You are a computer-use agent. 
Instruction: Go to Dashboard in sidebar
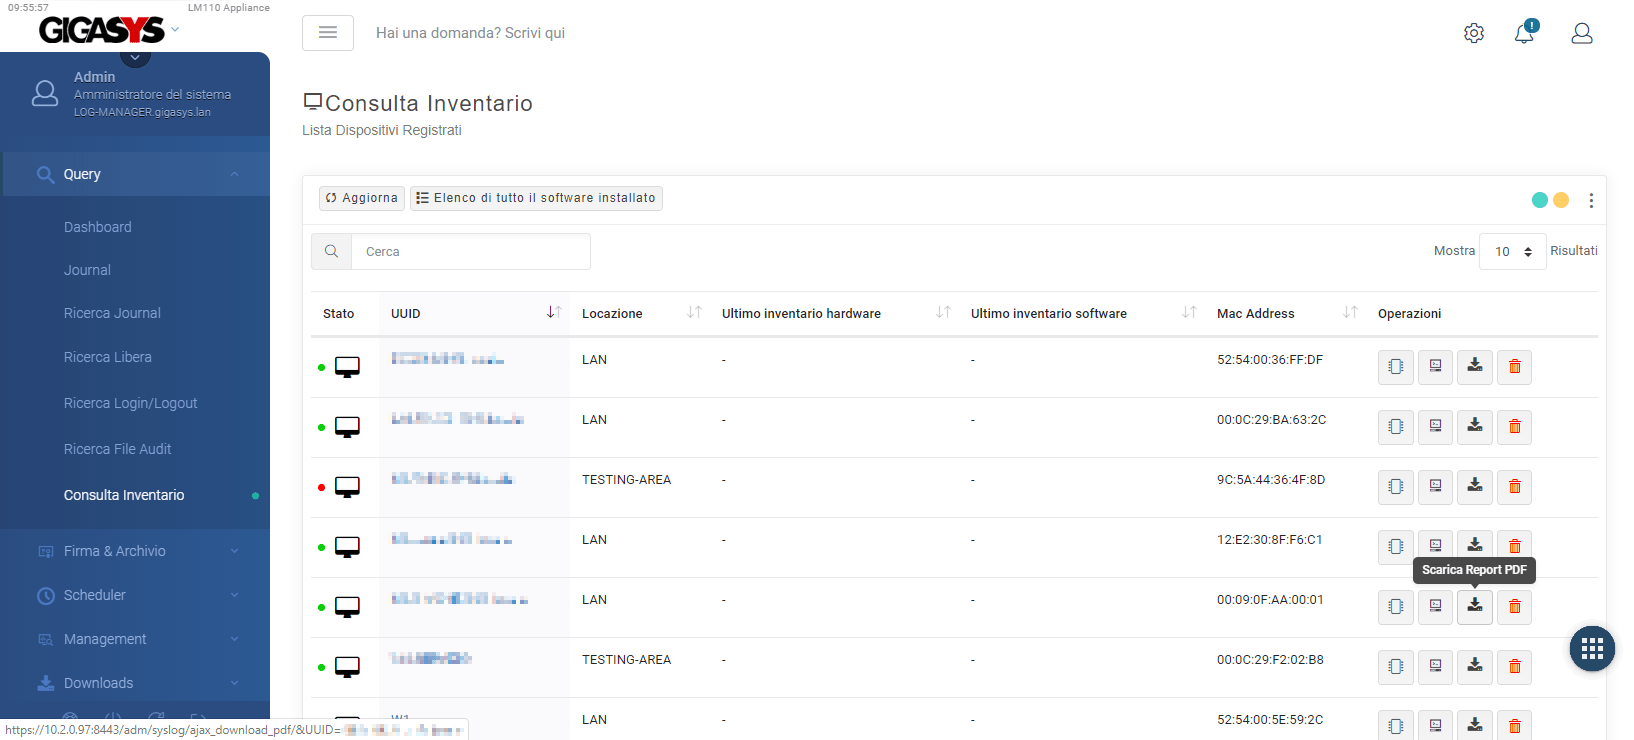[97, 227]
